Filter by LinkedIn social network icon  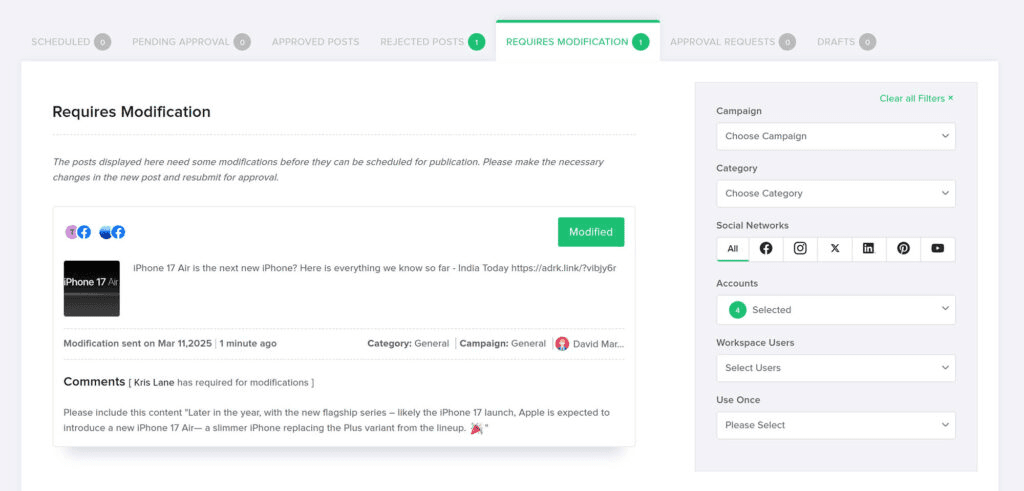[x=869, y=249]
